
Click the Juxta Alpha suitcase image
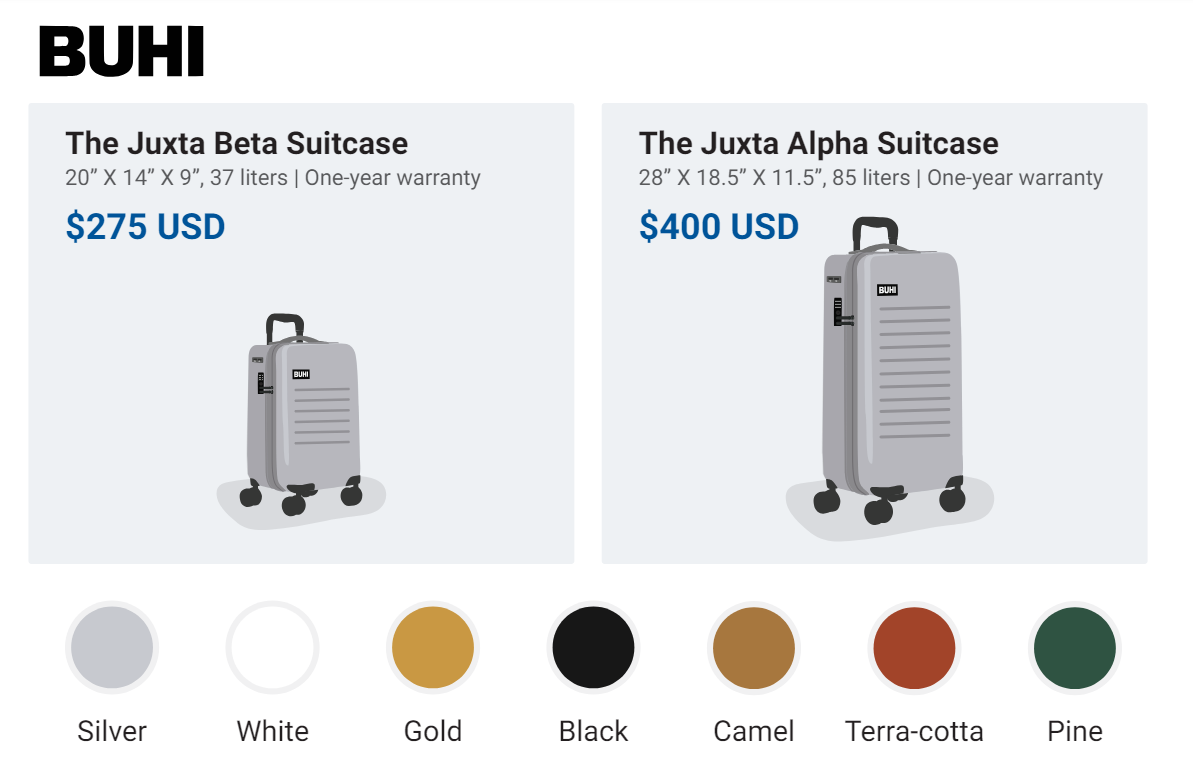point(889,379)
